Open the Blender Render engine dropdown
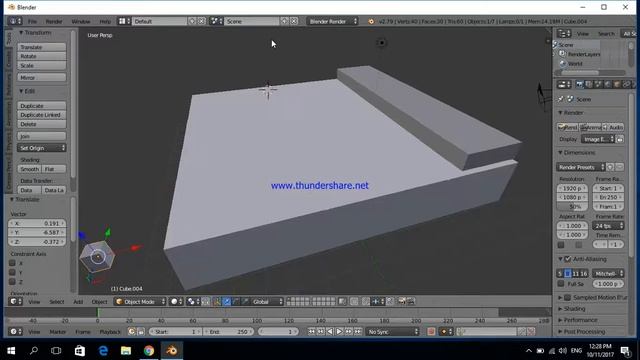Viewport: 640px width, 360px height. pyautogui.click(x=332, y=21)
